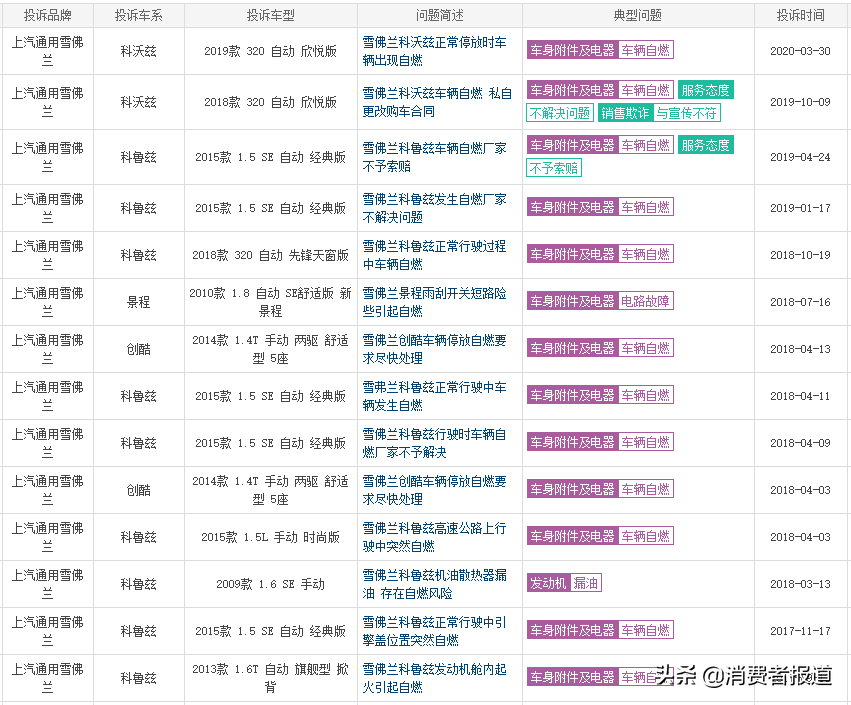Open link 雪佛兰科沃兹车辆自燃 私自更改购车合同

(x=437, y=103)
